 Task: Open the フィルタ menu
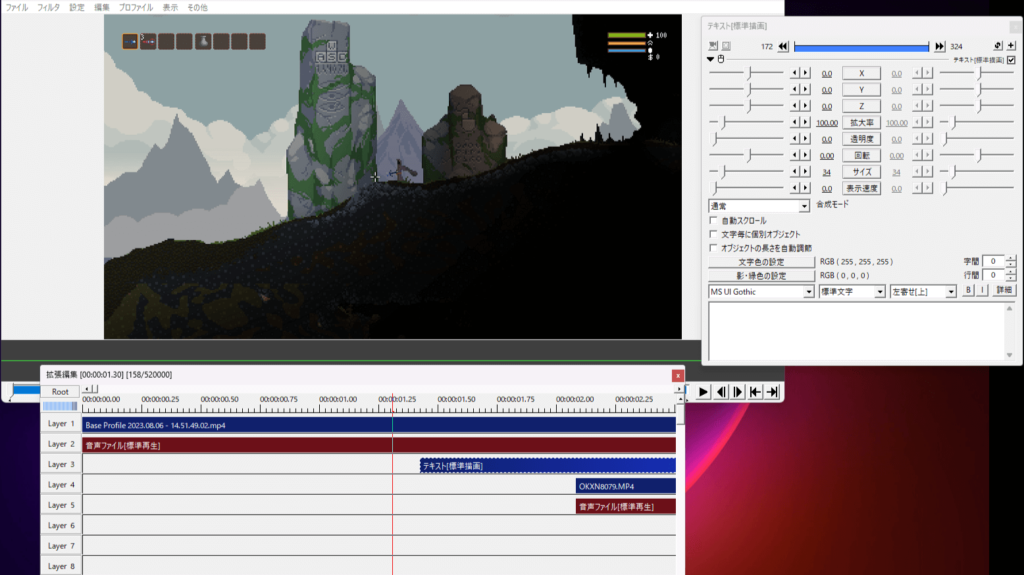[x=48, y=7]
